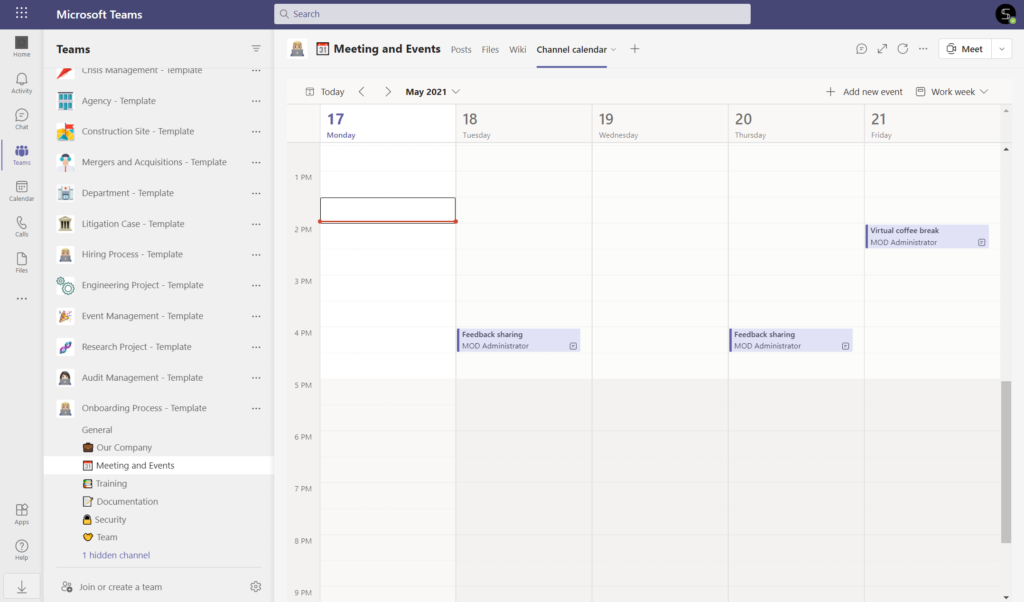The image size is (1024, 602).
Task: Show more apps ellipsis in rail
Action: (x=22, y=299)
